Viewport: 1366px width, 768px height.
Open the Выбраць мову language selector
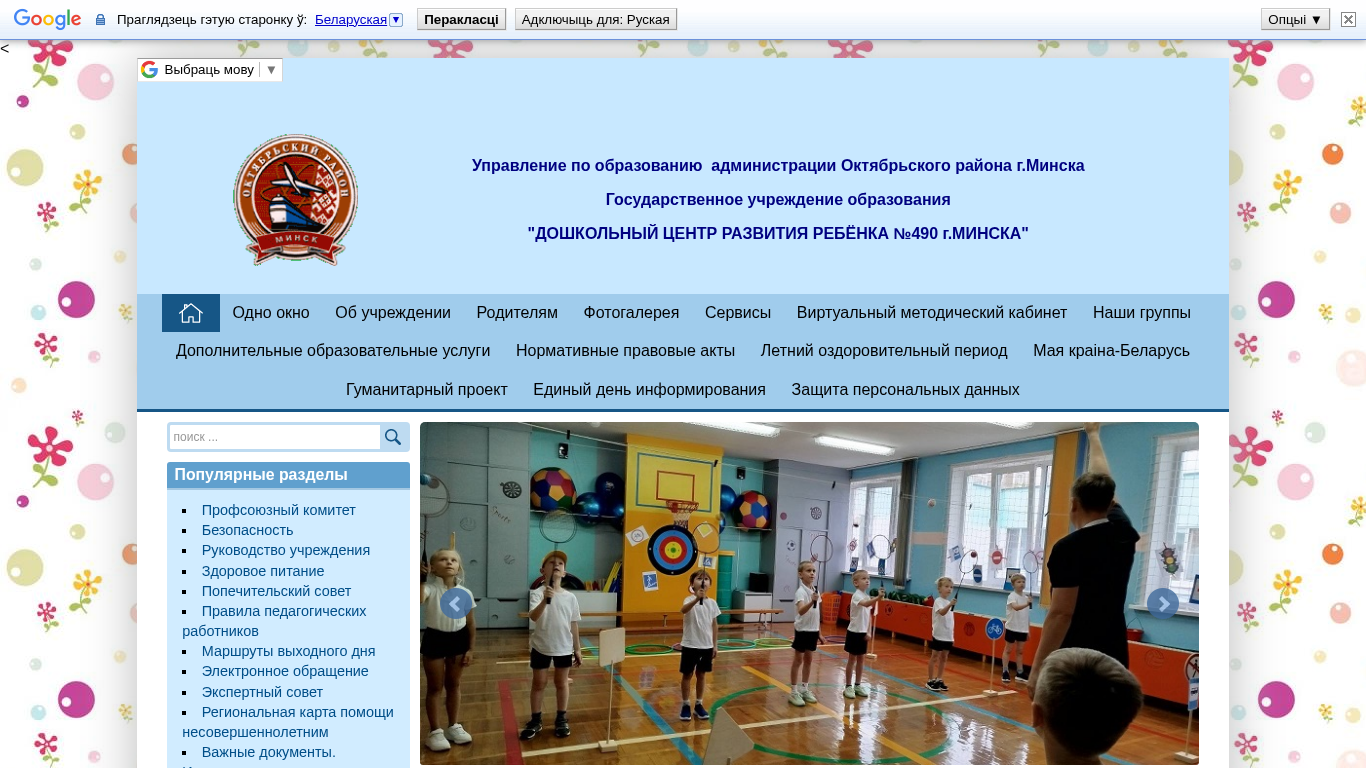coord(210,70)
